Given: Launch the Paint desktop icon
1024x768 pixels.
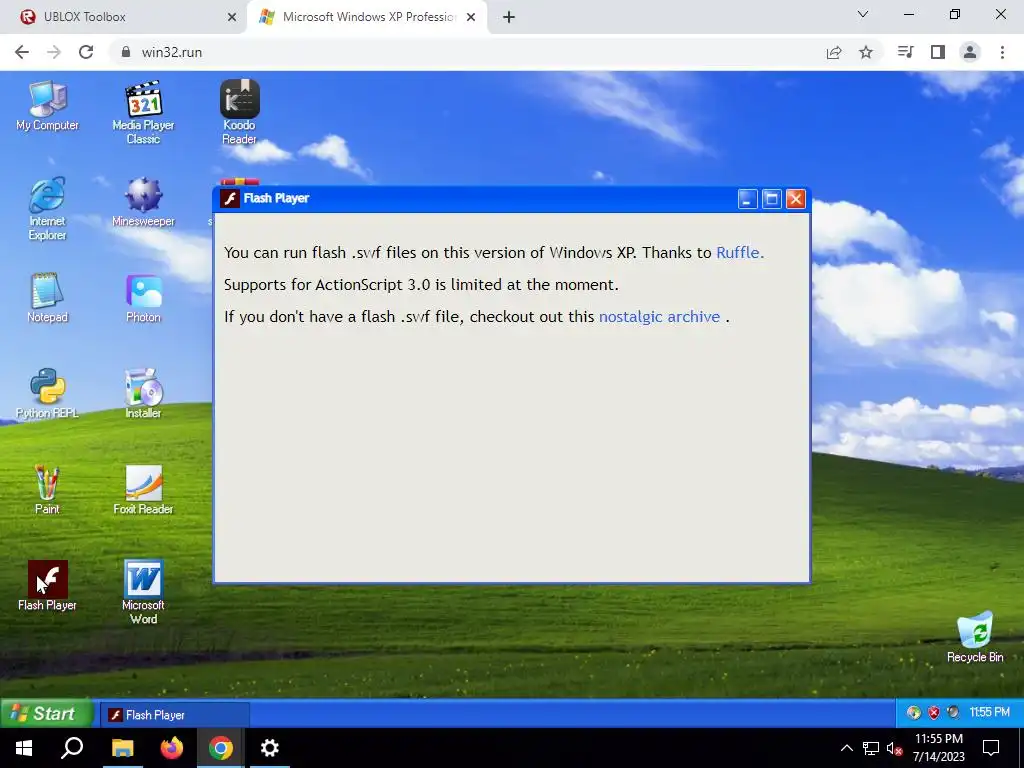Looking at the screenshot, I should pos(47,490).
